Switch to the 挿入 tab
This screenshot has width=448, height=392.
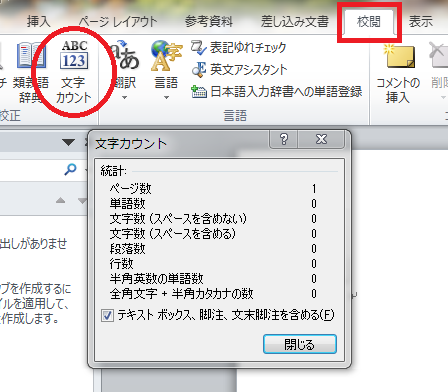point(39,21)
